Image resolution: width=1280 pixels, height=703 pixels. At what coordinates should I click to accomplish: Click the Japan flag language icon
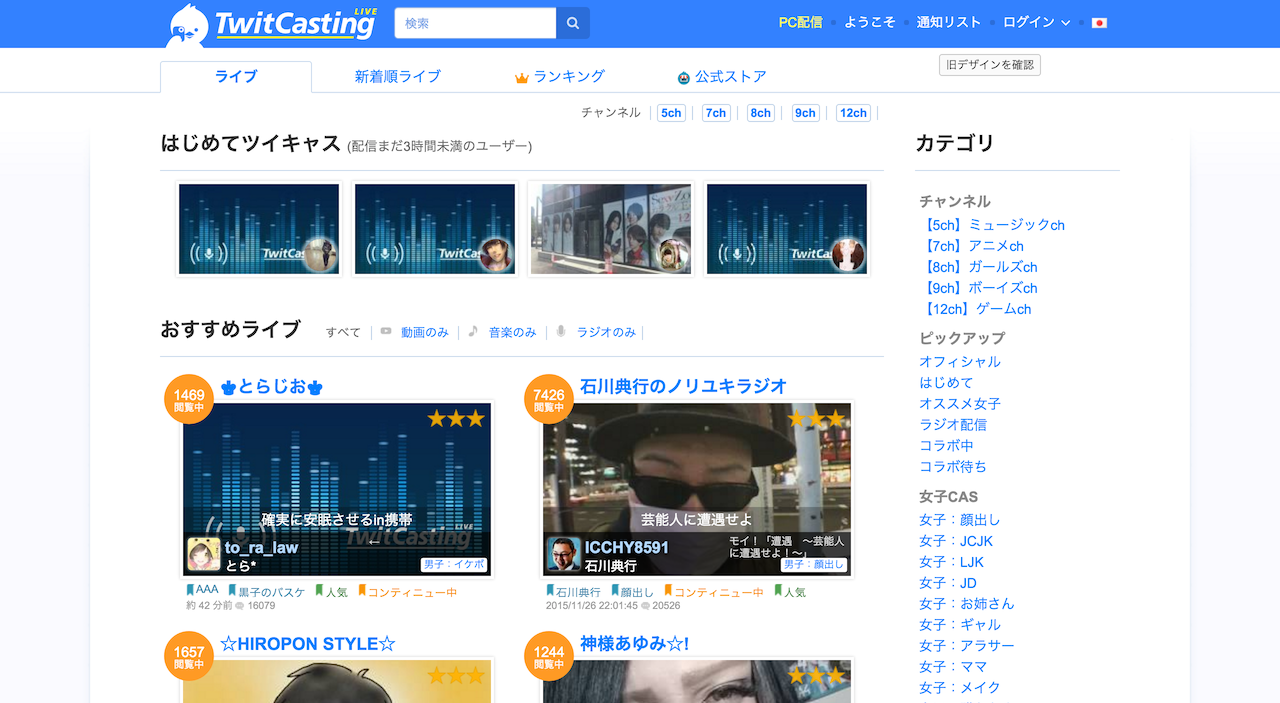pos(1099,23)
